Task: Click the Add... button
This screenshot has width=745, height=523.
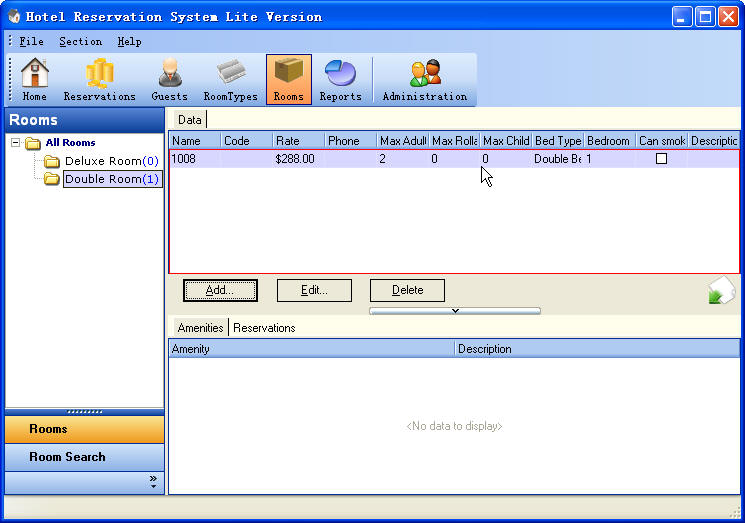Action: [220, 290]
